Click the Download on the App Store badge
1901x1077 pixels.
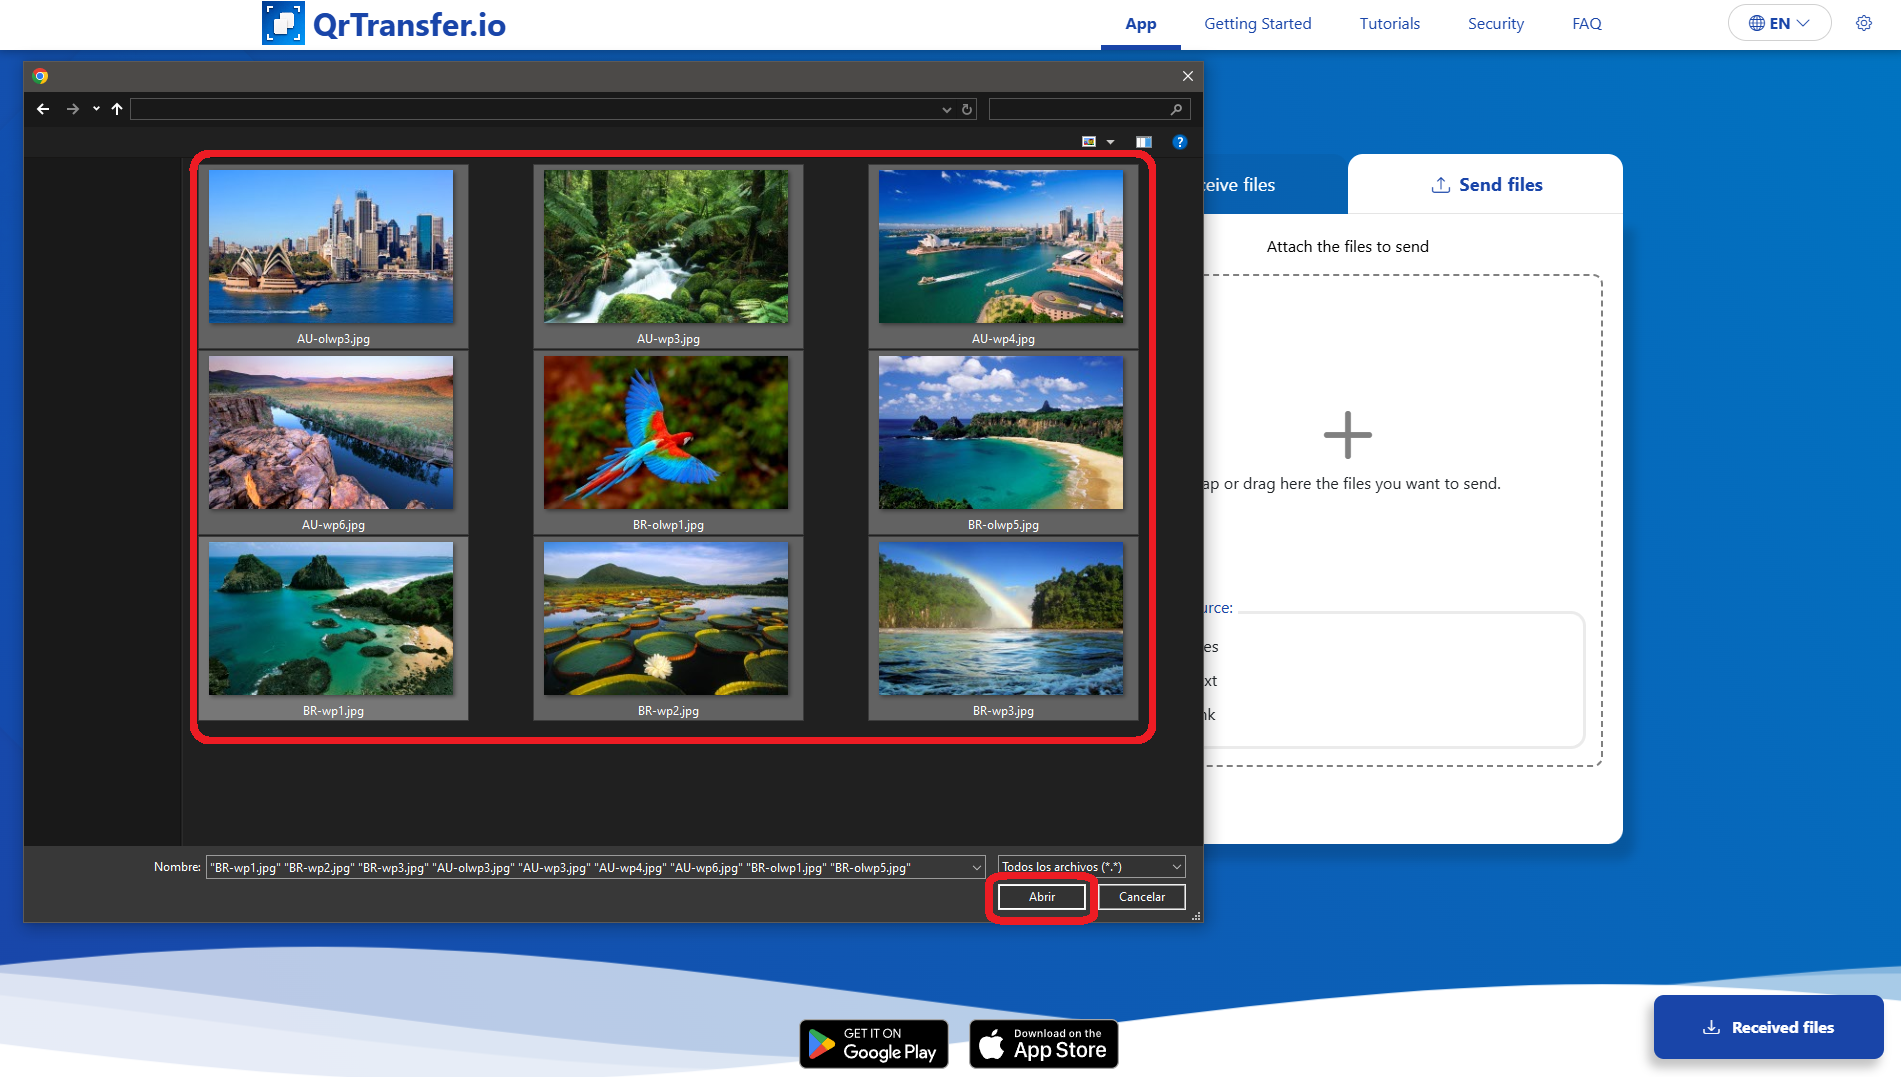point(1044,1044)
